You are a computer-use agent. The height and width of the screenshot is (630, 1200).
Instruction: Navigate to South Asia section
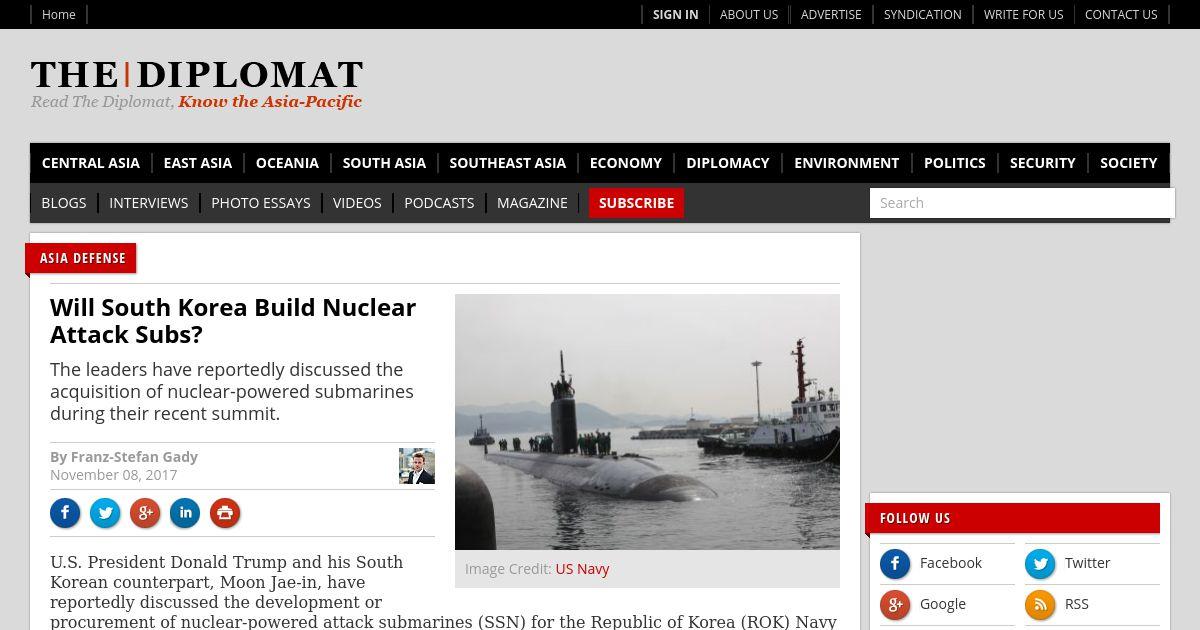coord(384,163)
